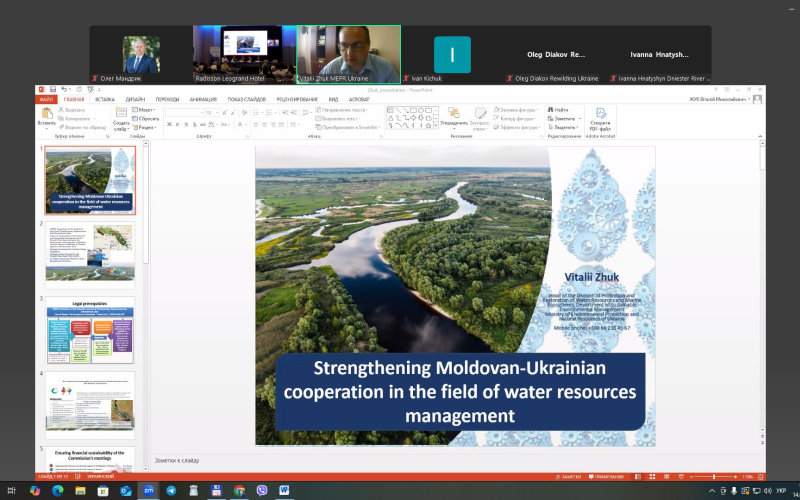Open the ДИЗАЙН (Design) tab
Viewport: 800px width, 500px height.
pos(135,99)
